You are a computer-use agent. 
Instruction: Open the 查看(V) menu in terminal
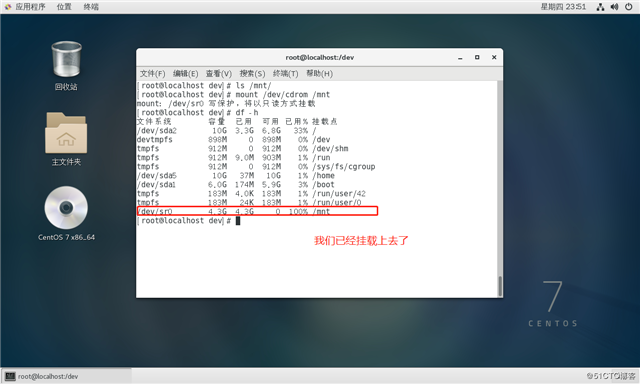tap(218, 73)
